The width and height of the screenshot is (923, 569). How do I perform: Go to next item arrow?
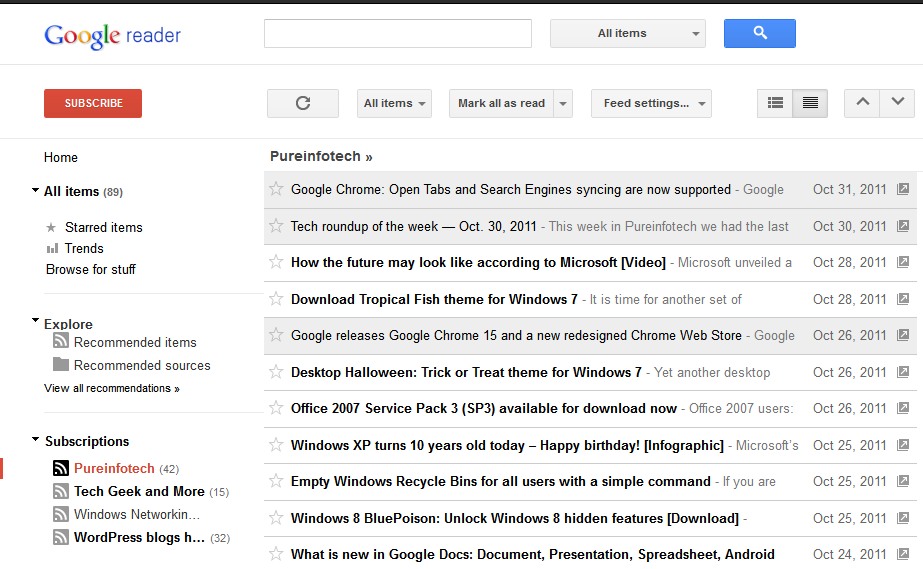897,103
